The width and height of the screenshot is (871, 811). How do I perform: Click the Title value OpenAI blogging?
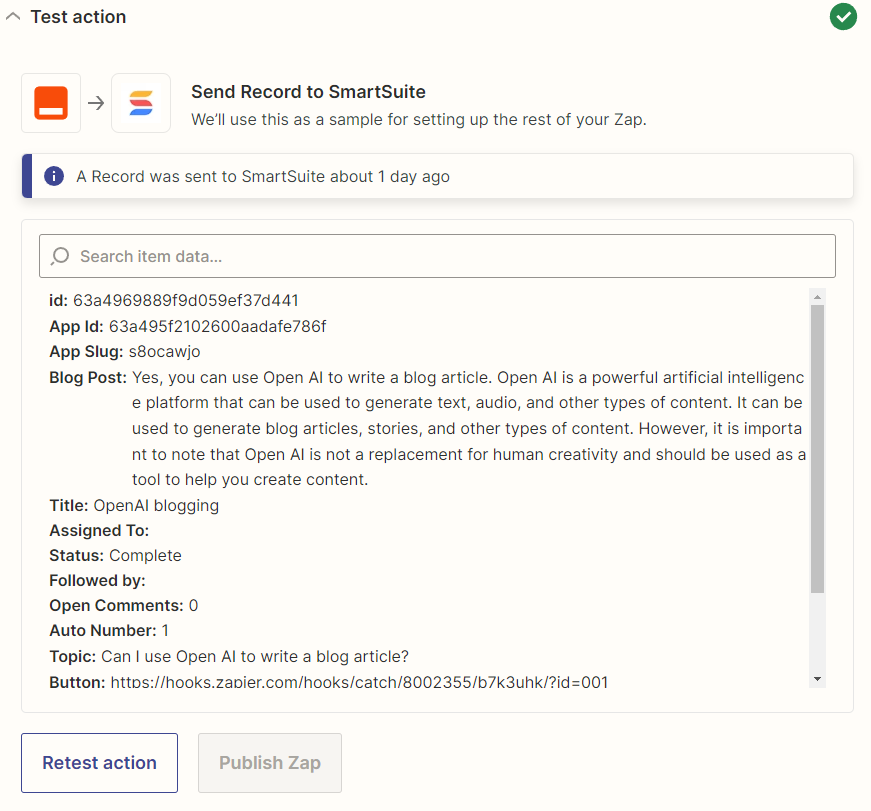(x=156, y=505)
